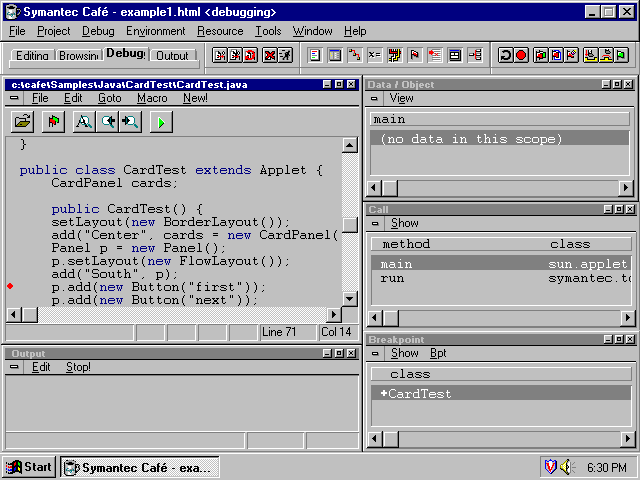The width and height of the screenshot is (640, 480).
Task: Click the red-arrow source lines icon
Action: 435,55
